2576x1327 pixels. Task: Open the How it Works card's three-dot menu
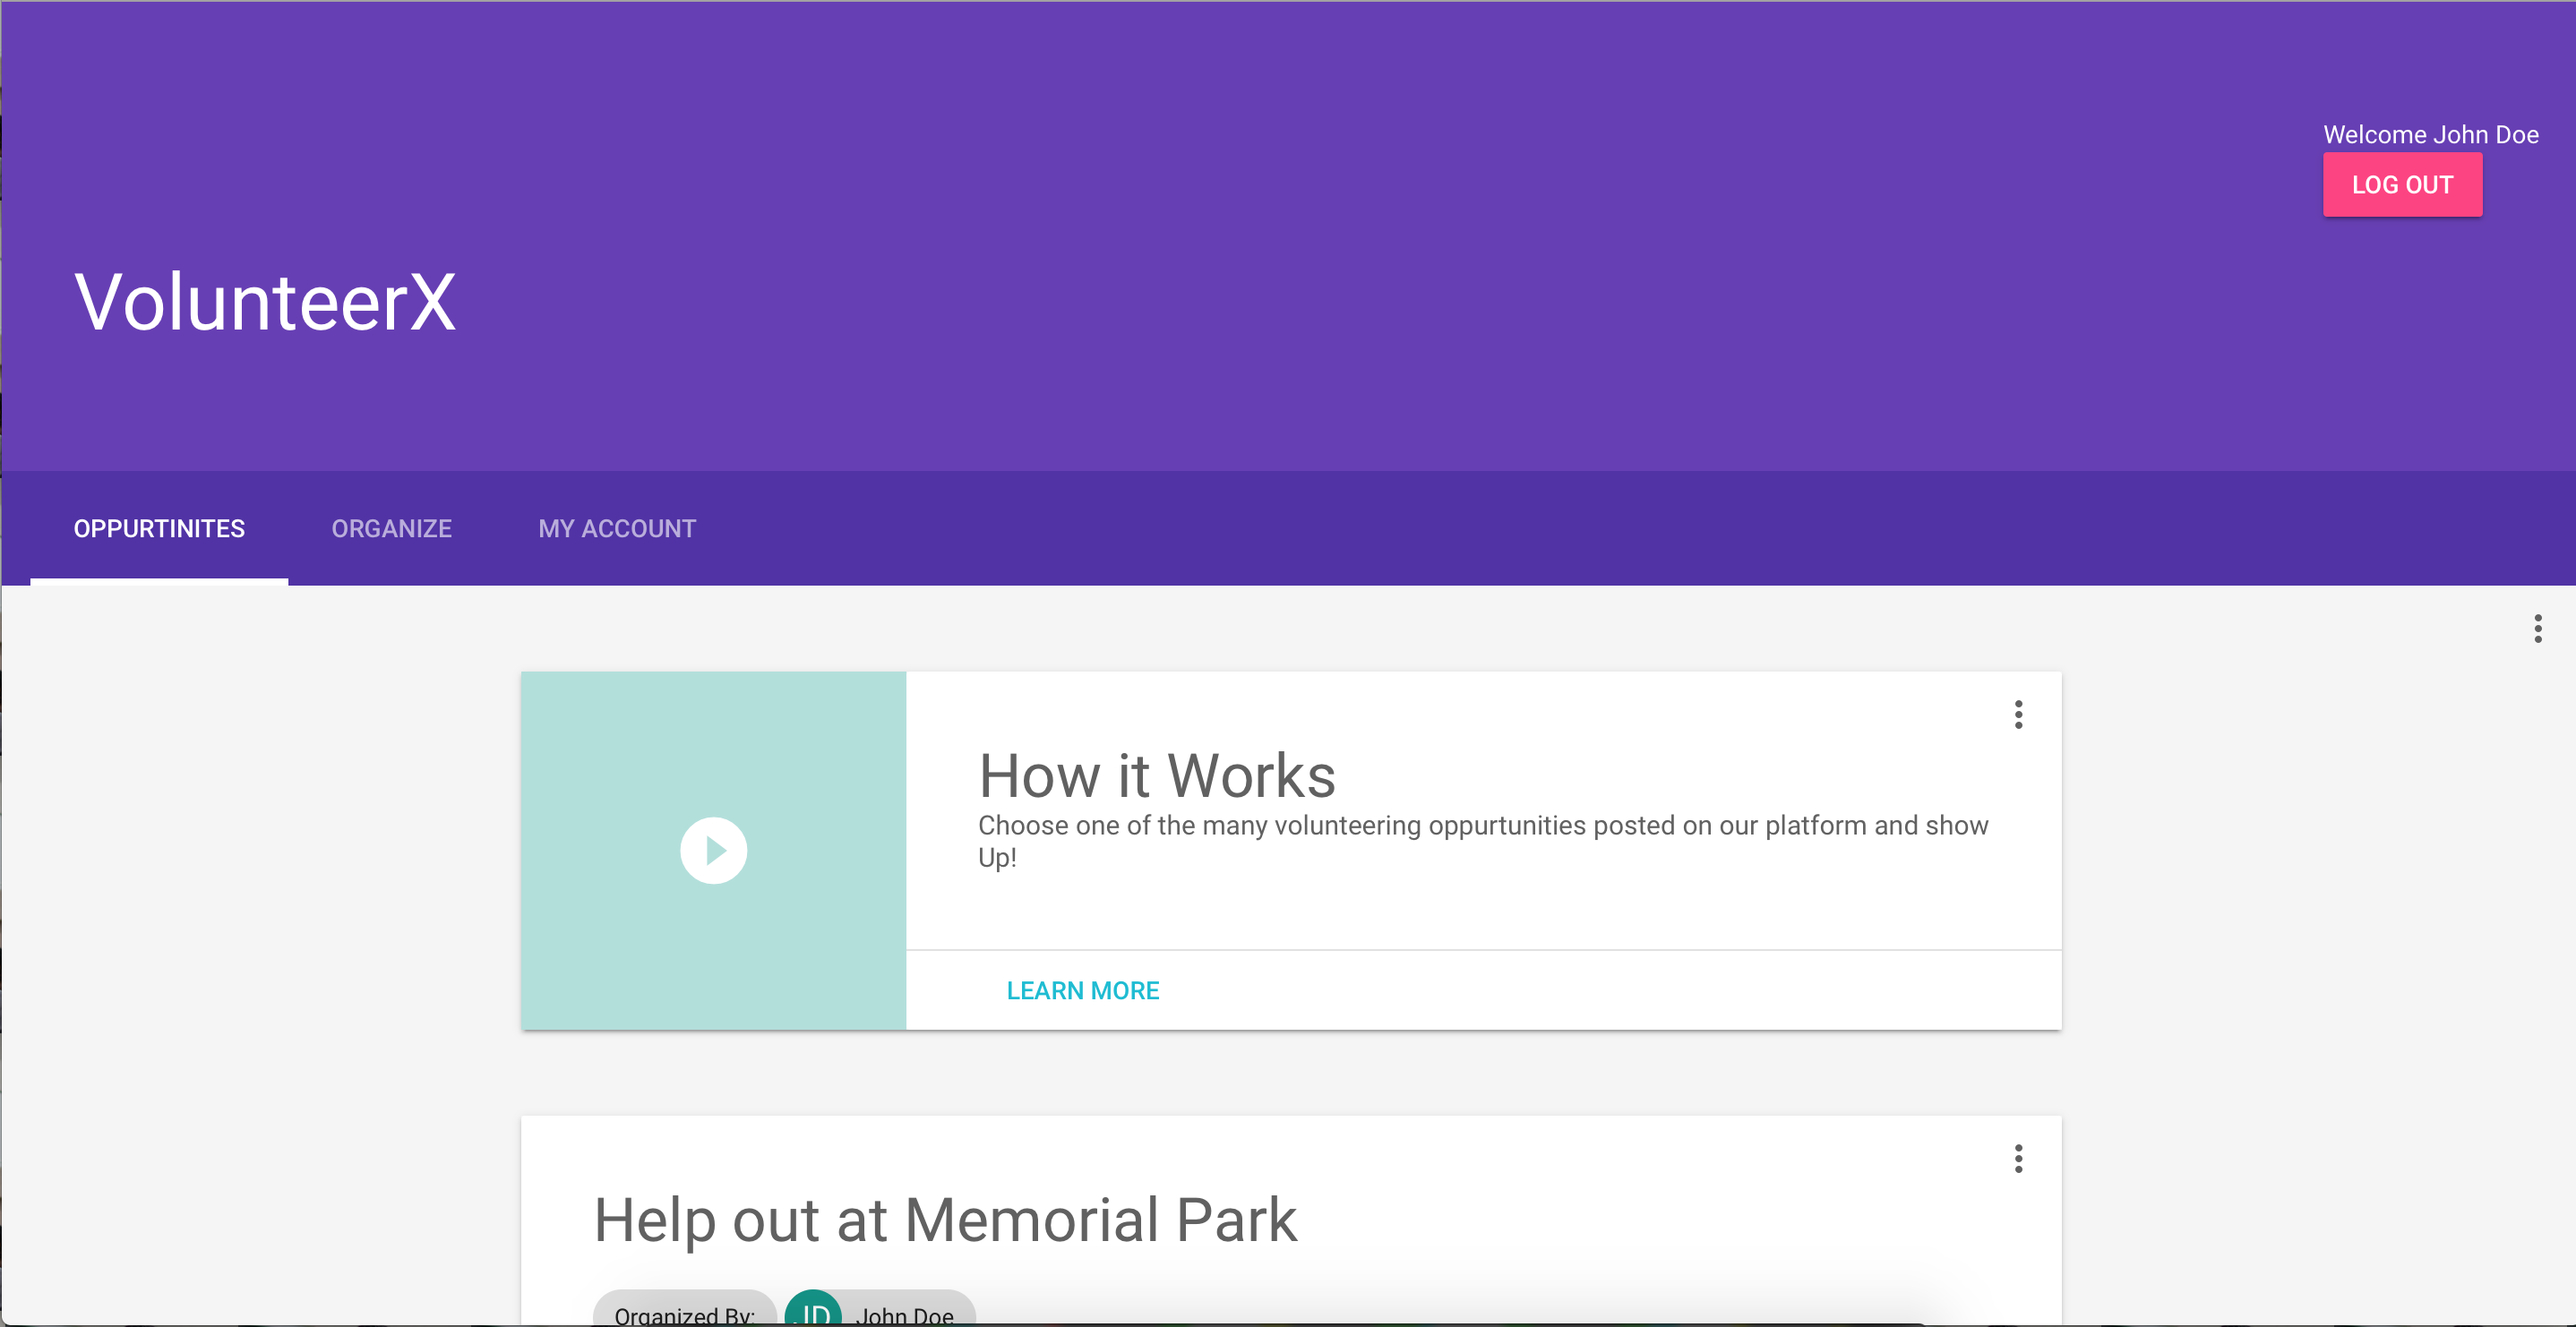coord(2018,714)
